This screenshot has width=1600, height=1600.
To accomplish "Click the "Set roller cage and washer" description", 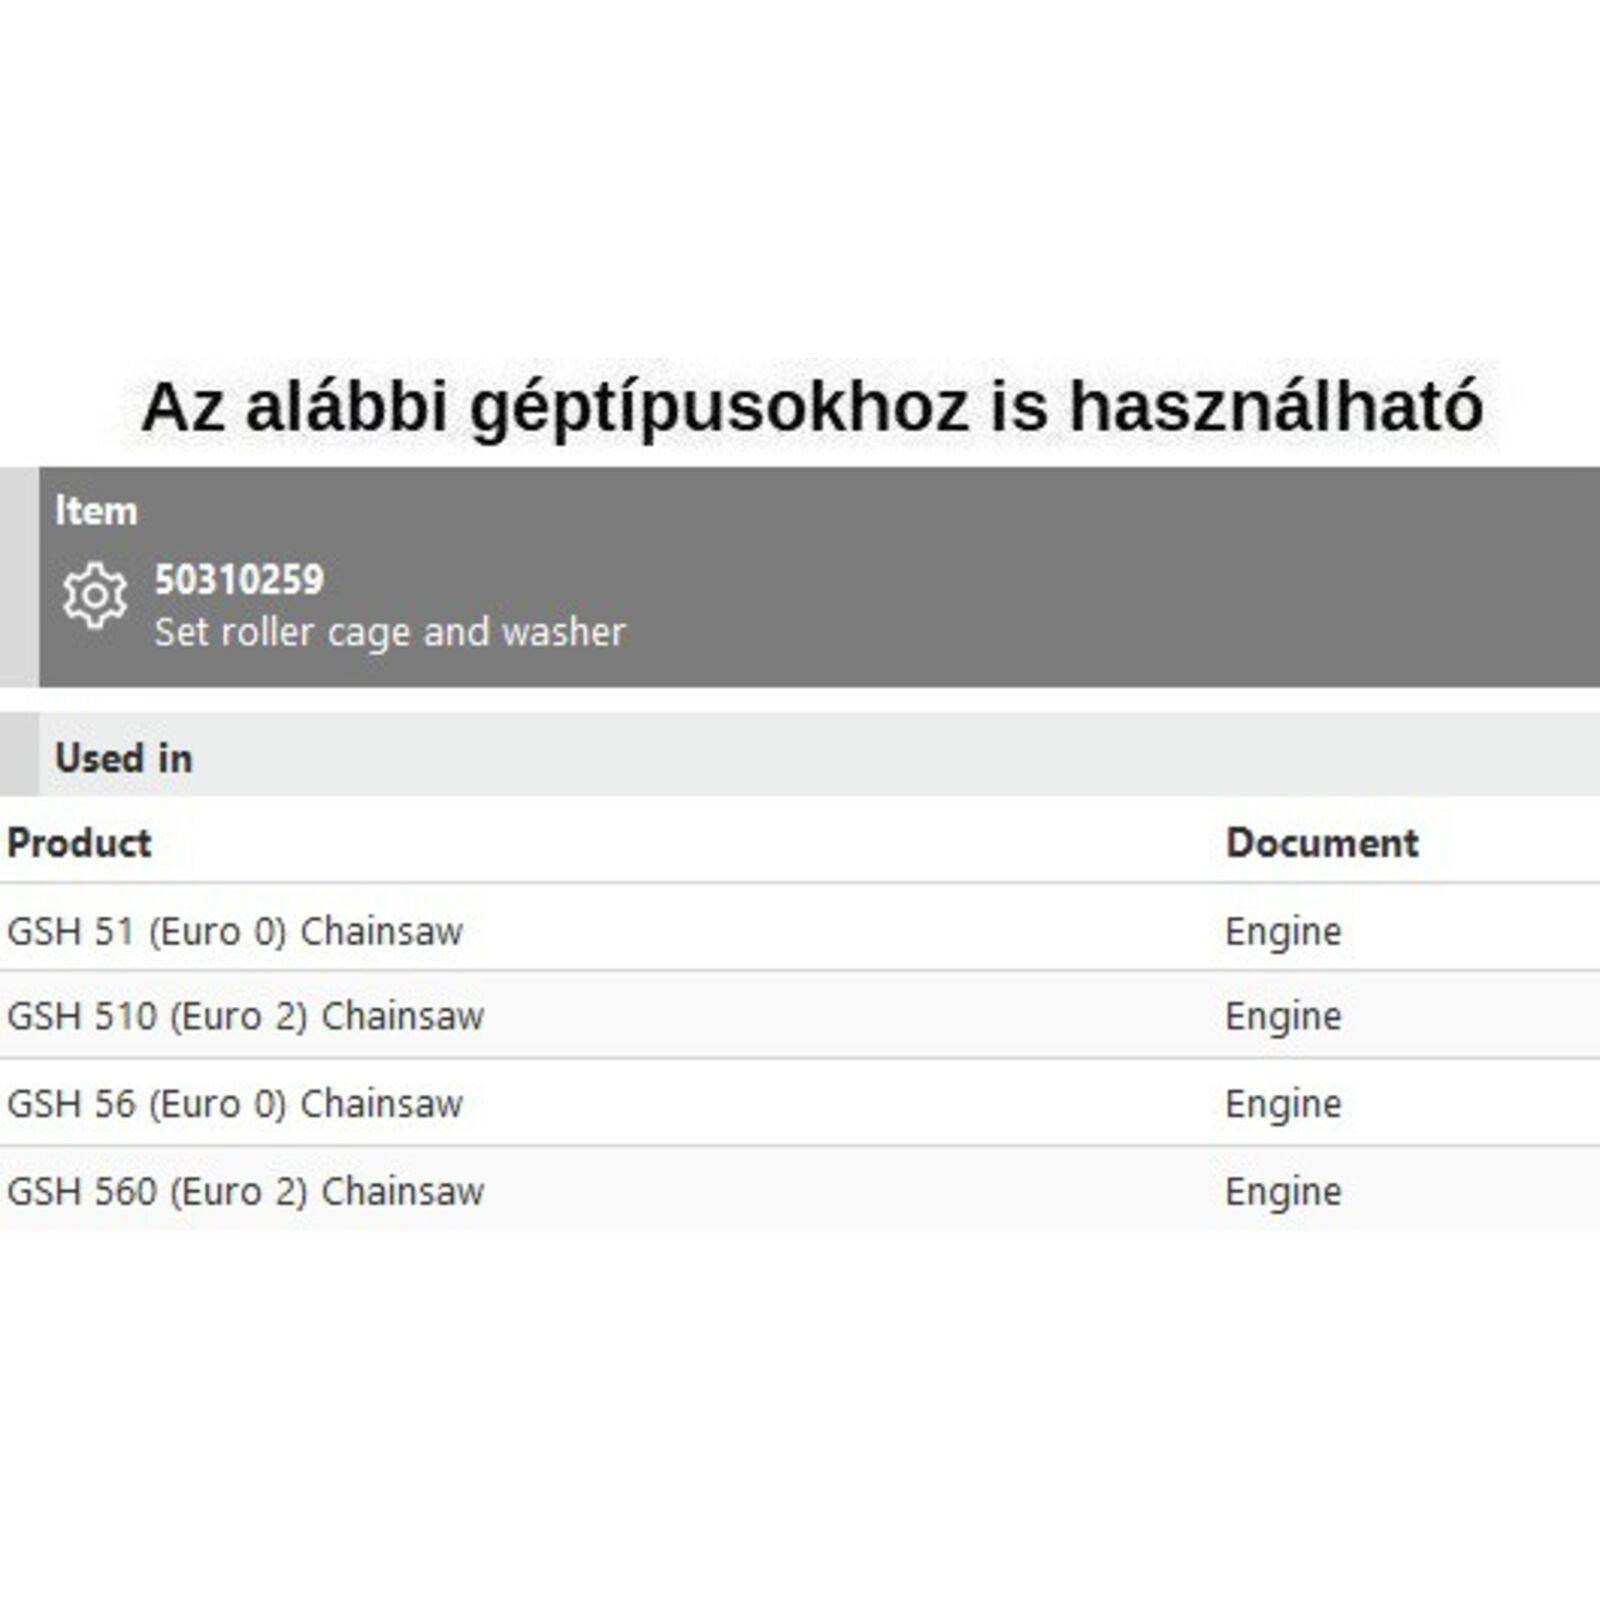I will 390,632.
